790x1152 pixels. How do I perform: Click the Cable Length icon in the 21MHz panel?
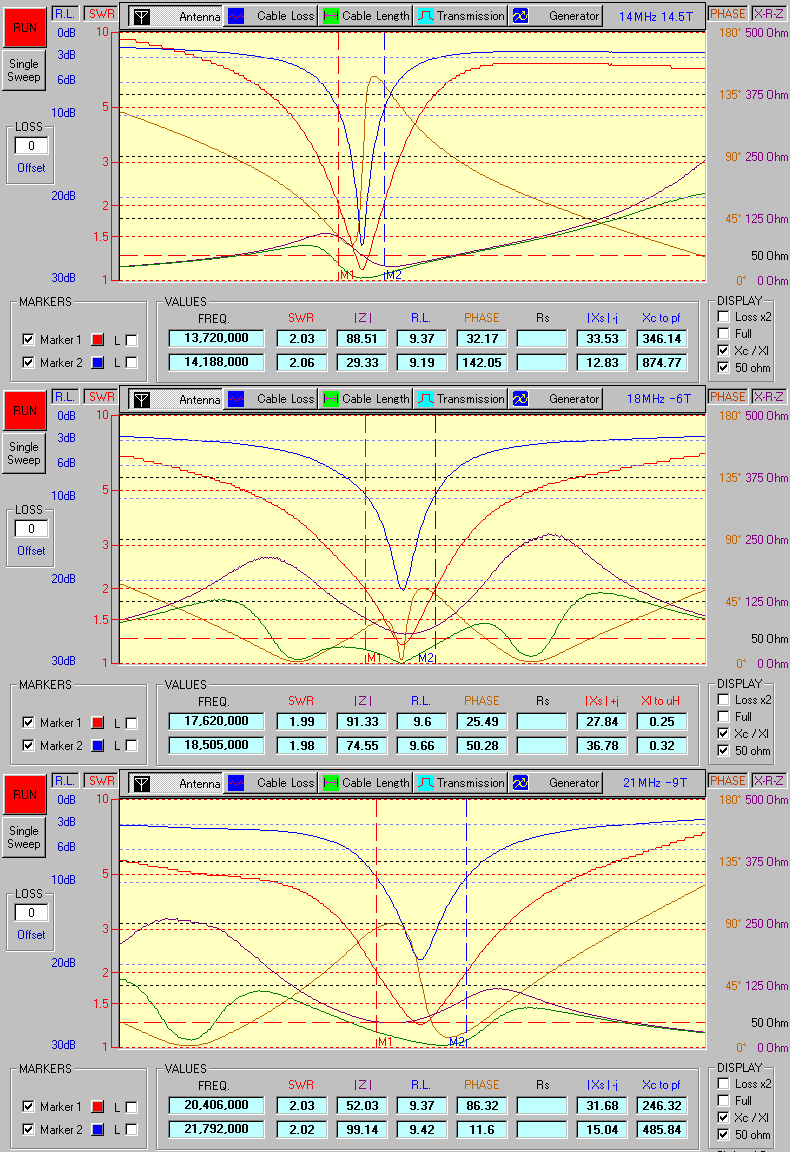331,782
